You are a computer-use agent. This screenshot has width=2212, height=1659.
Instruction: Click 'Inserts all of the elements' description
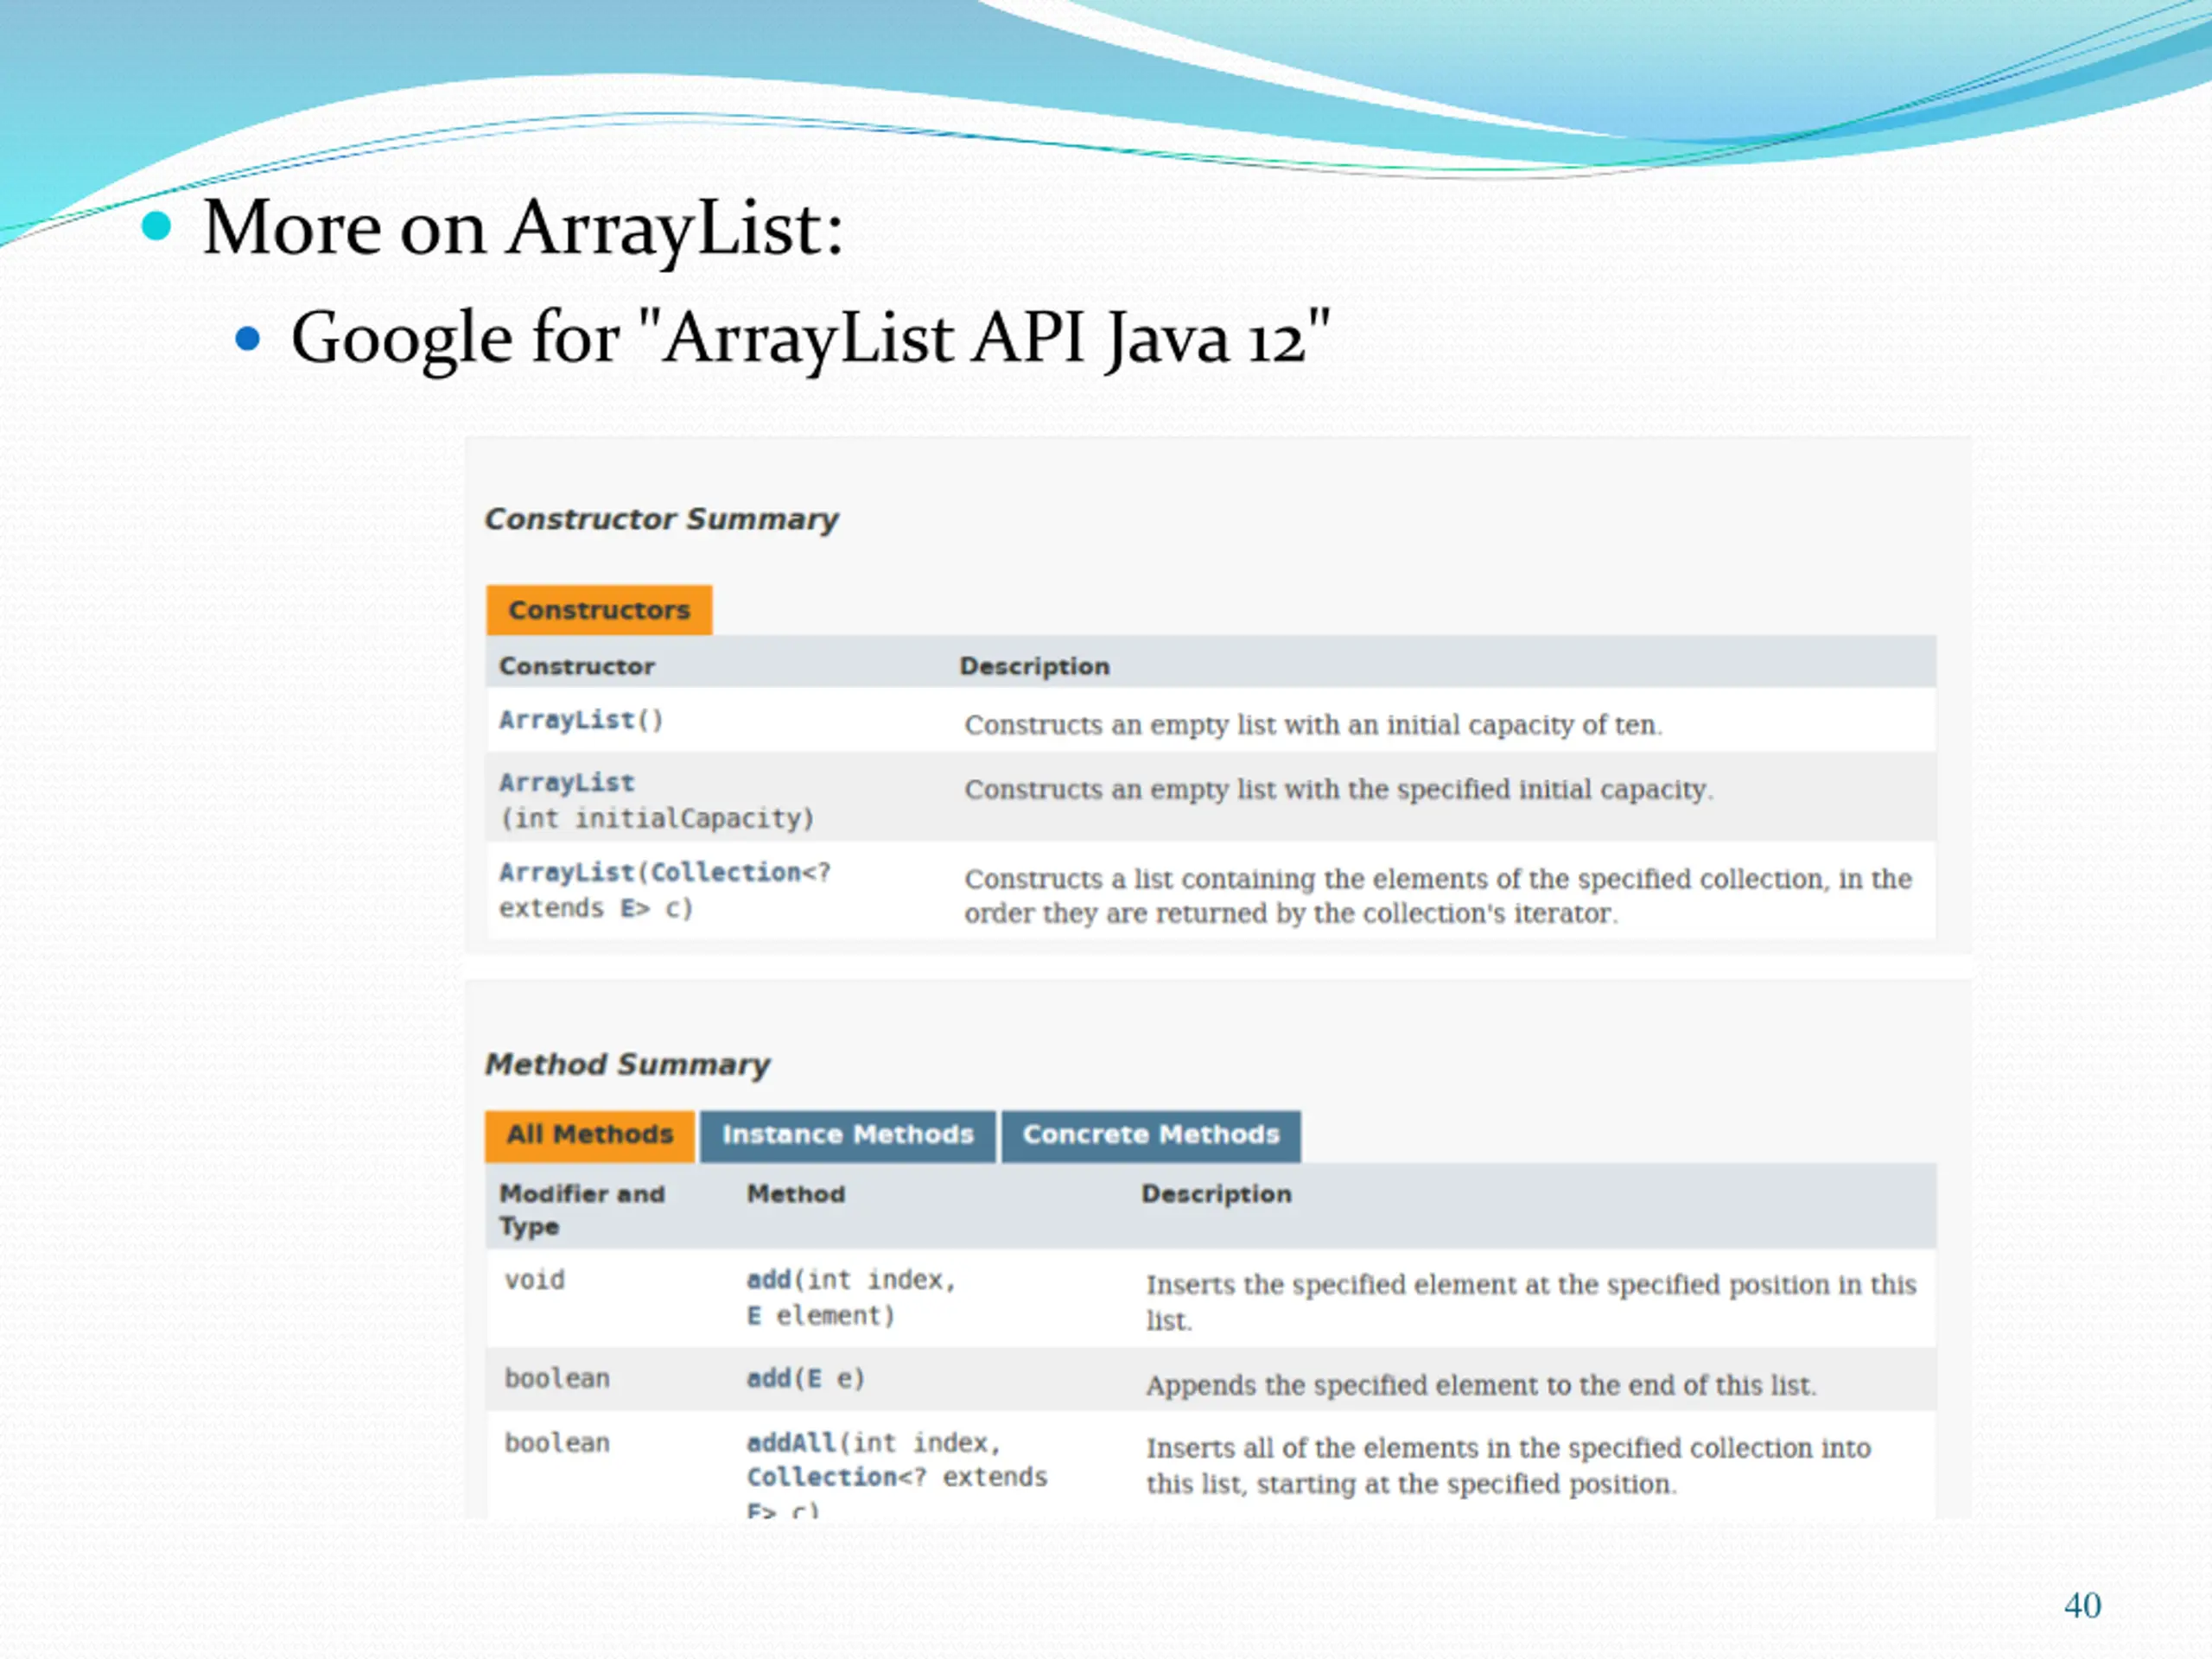click(x=1508, y=1466)
